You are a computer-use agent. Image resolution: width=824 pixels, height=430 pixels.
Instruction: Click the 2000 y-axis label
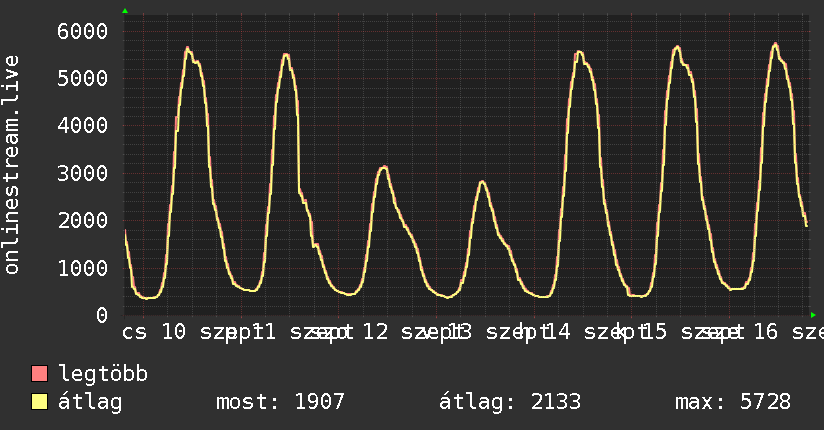point(83,220)
